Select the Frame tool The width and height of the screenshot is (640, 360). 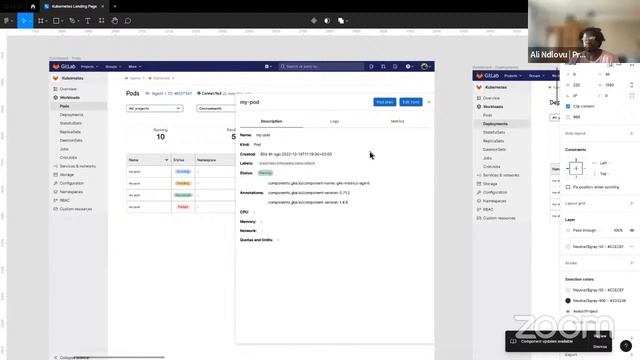[x=41, y=20]
